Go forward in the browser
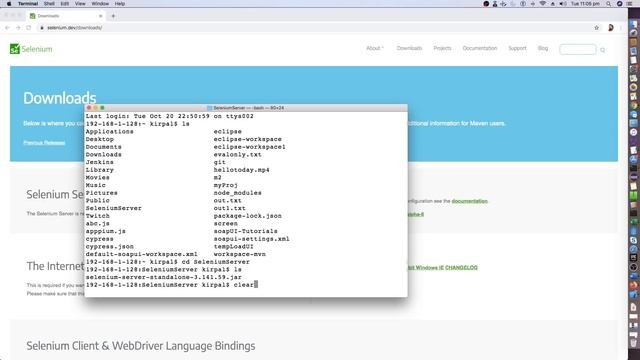 tap(18, 28)
